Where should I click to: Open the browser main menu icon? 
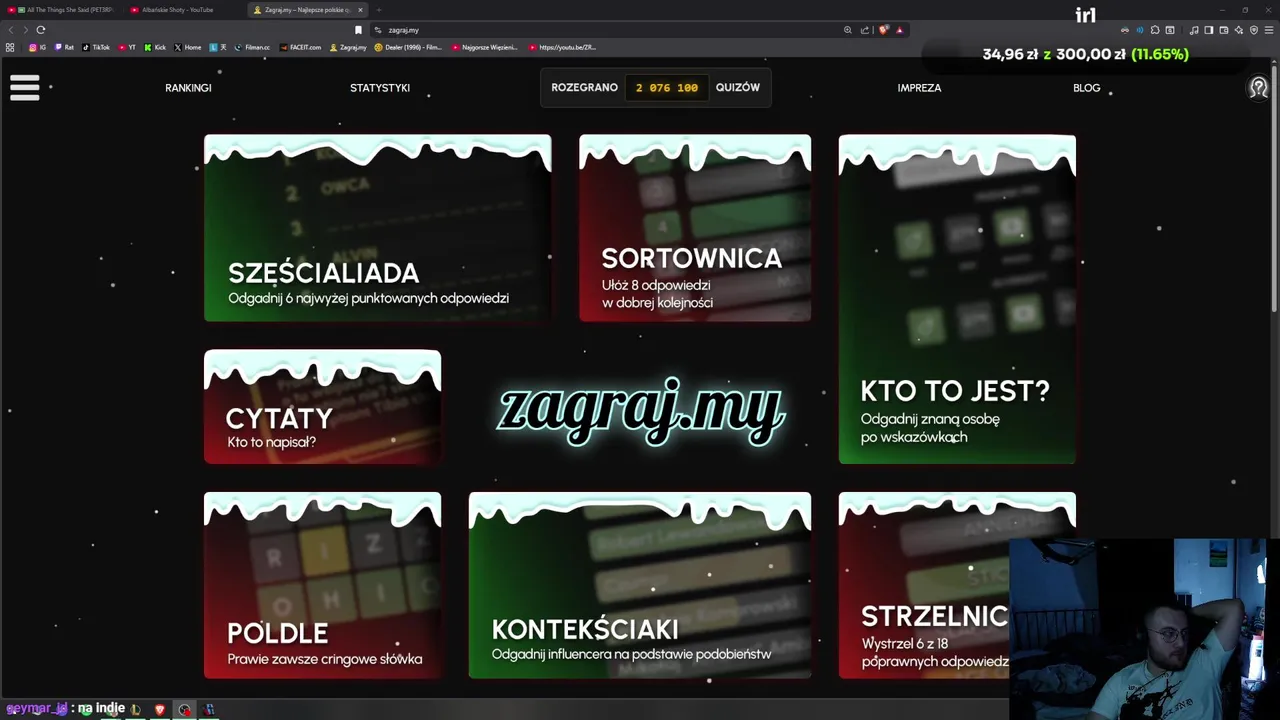click(x=1269, y=30)
